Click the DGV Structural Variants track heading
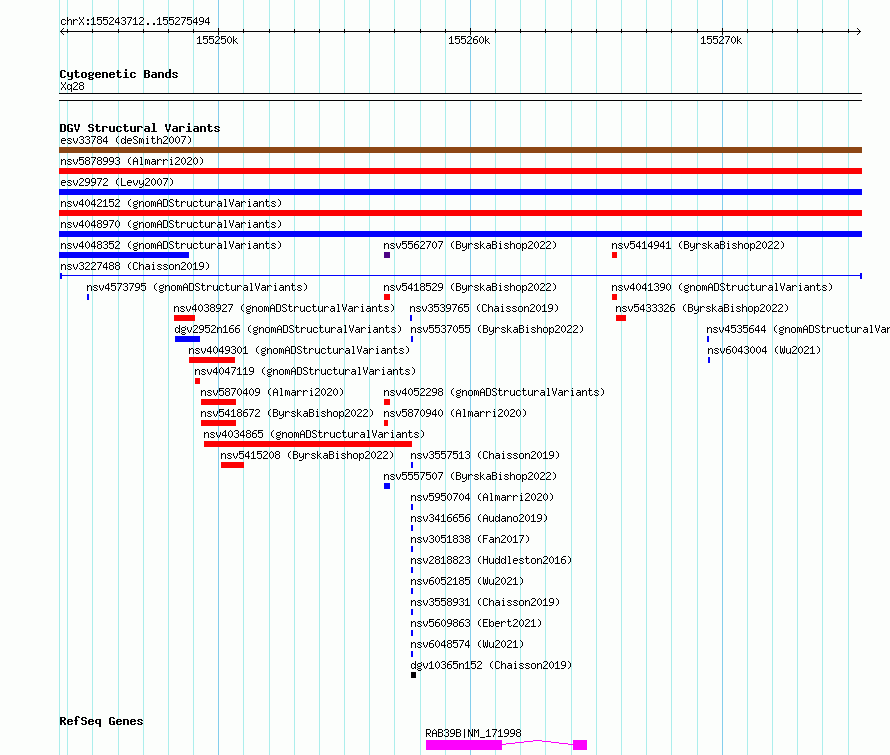The image size is (890, 755). pyautogui.click(x=140, y=128)
